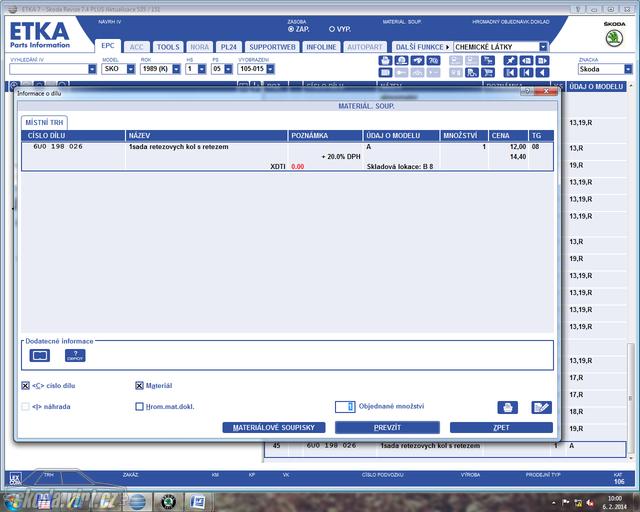The width and height of the screenshot is (640, 512).
Task: Toggle the <C> číslo dílu checkbox
Action: coord(25,385)
